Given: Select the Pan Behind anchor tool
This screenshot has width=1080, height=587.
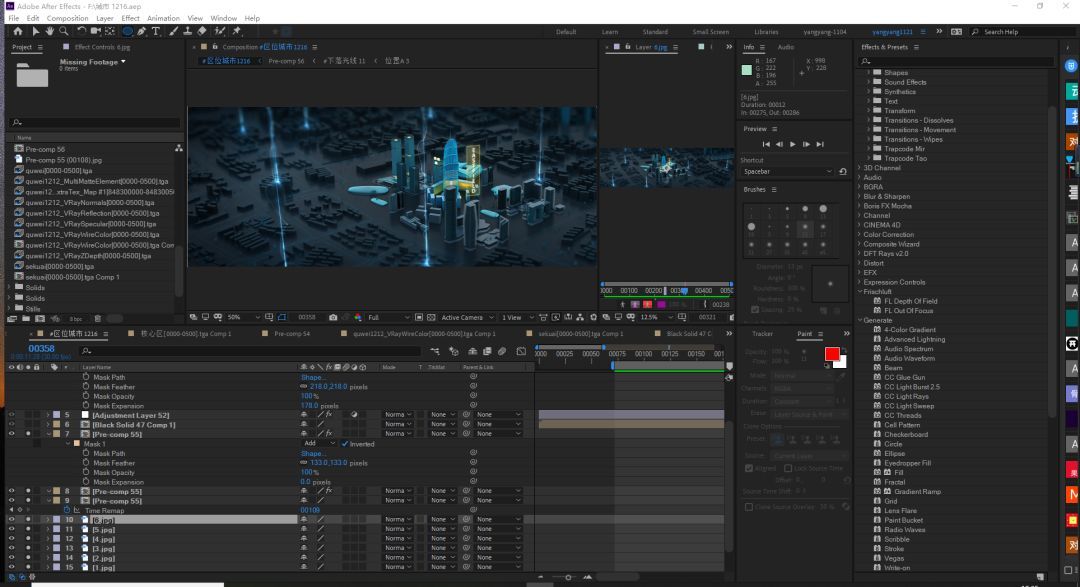Looking at the screenshot, I should point(110,32).
